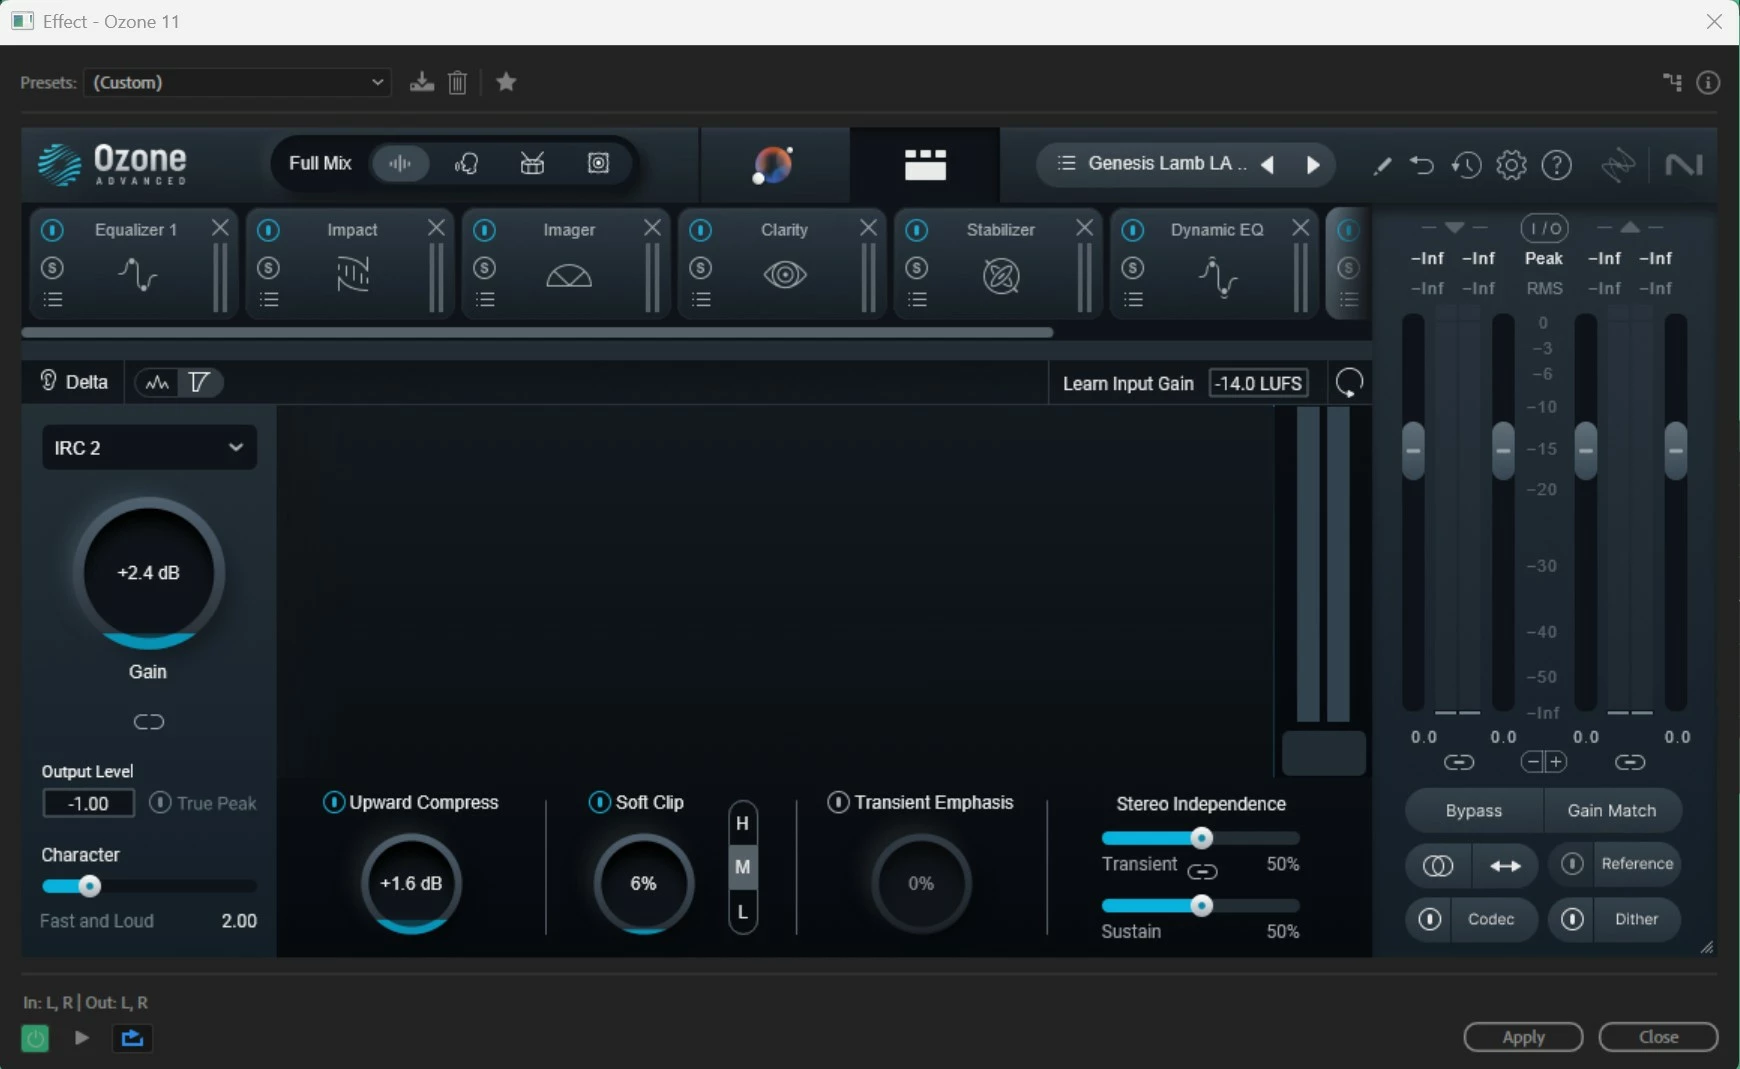This screenshot has height=1069, width=1740.
Task: Click the -14.0 LUFS target field
Action: point(1258,383)
